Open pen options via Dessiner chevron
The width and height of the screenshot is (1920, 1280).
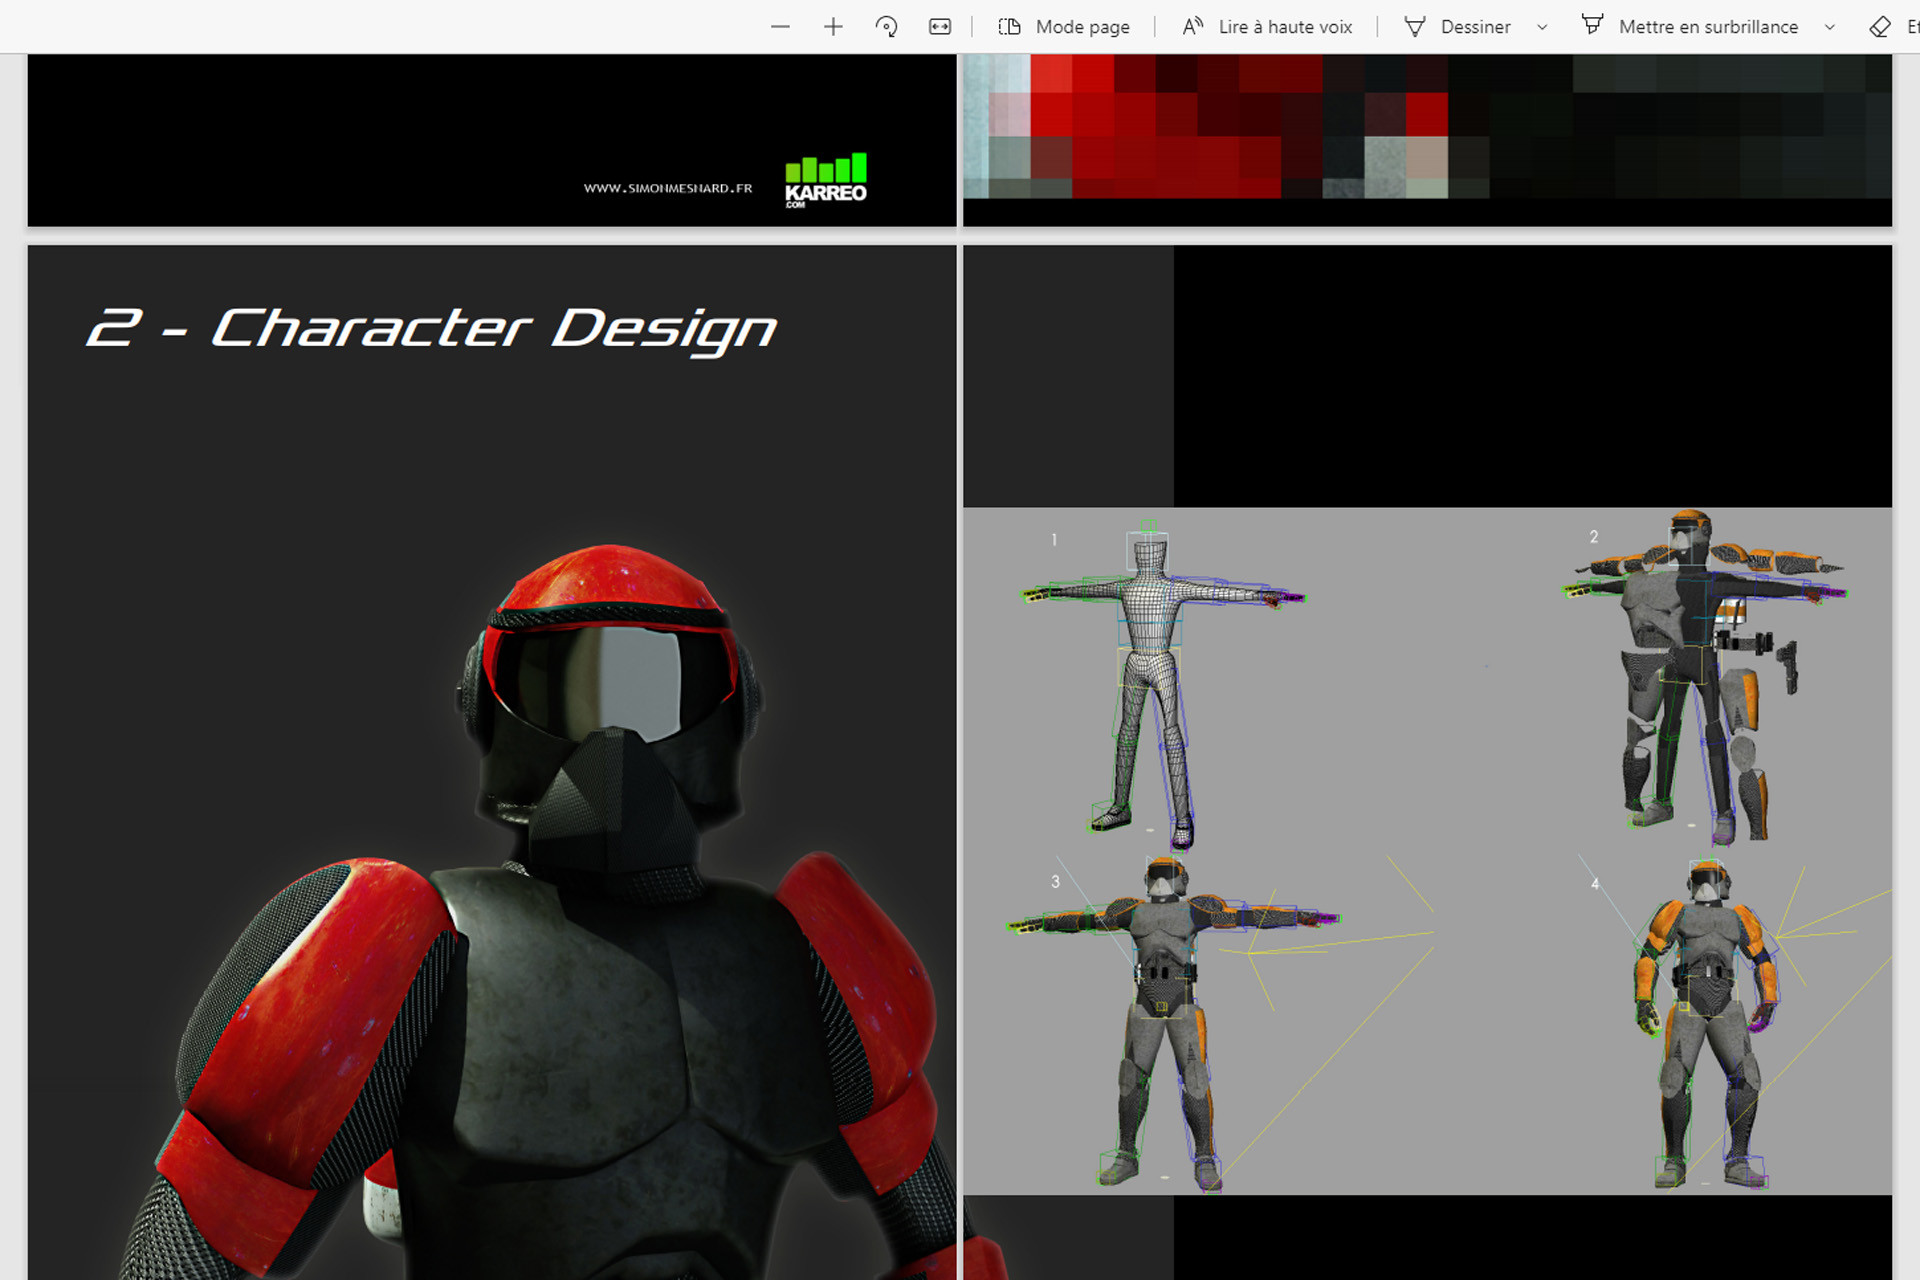[x=1543, y=27]
